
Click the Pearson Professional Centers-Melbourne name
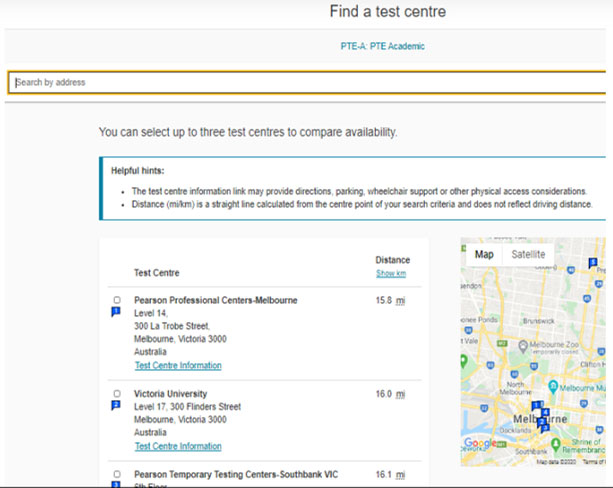[x=216, y=300]
